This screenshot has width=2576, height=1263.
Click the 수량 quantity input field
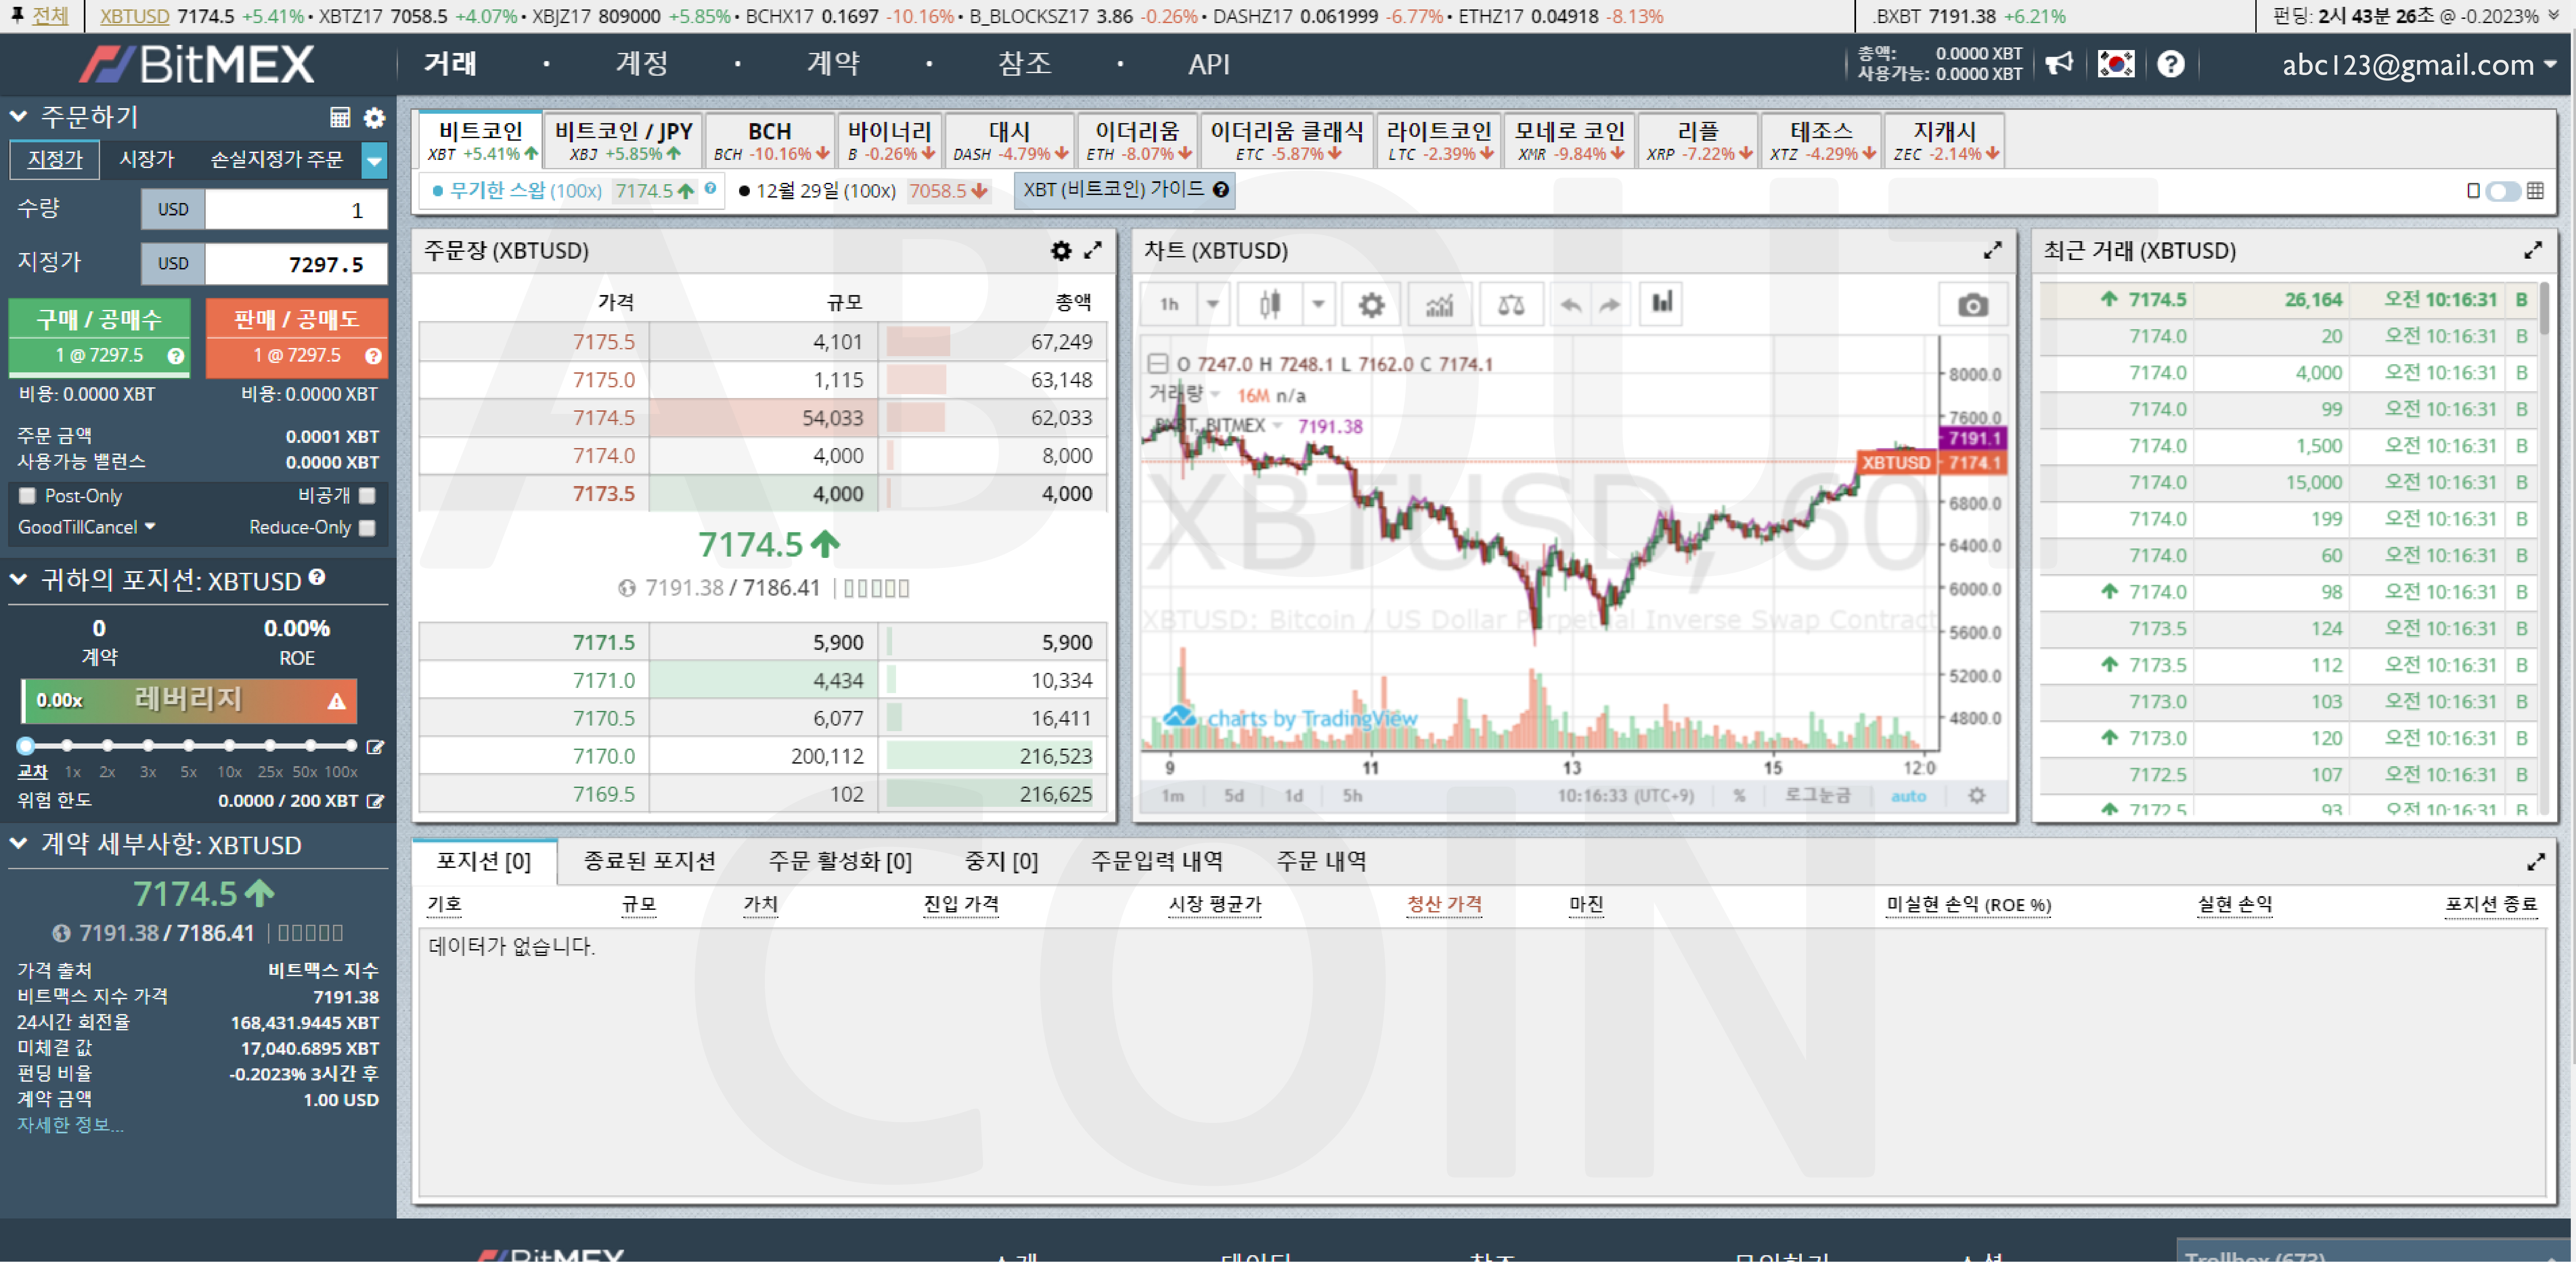point(296,210)
